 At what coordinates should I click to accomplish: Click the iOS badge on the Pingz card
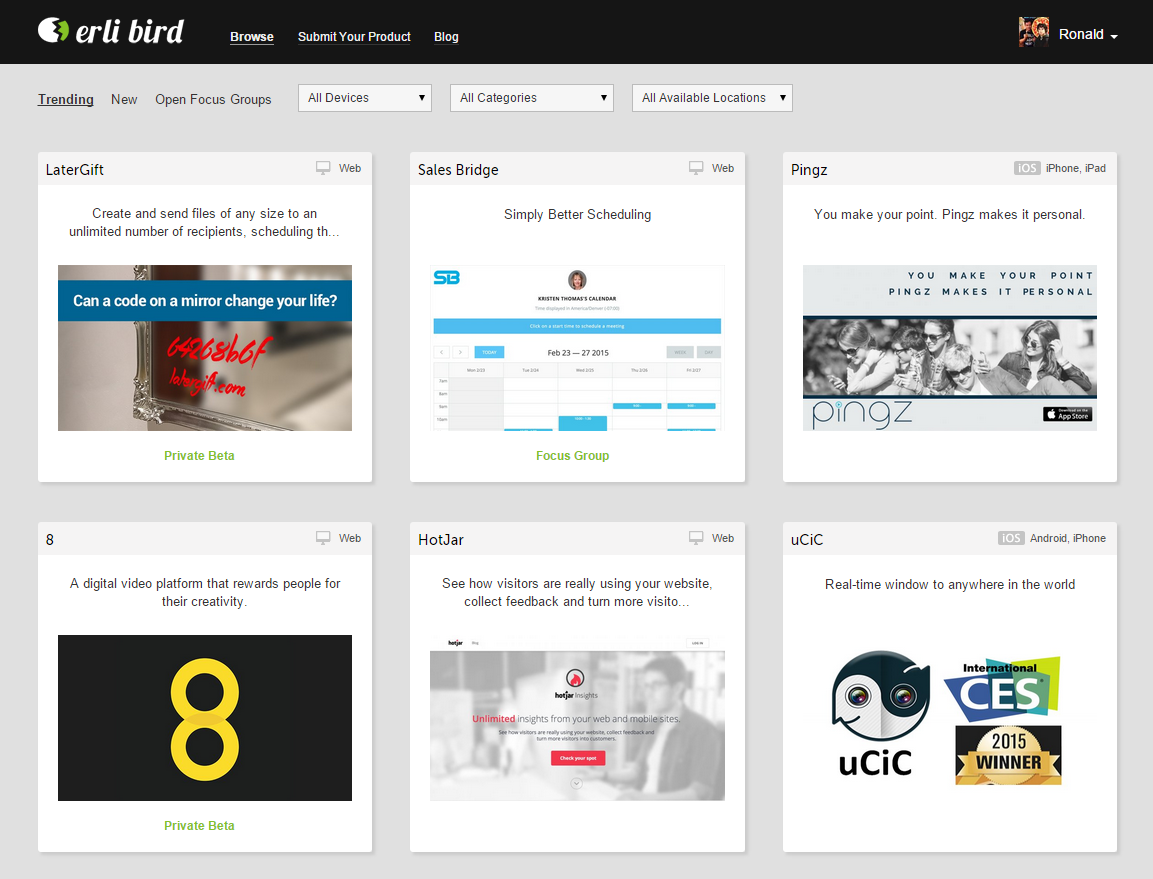coord(1027,168)
